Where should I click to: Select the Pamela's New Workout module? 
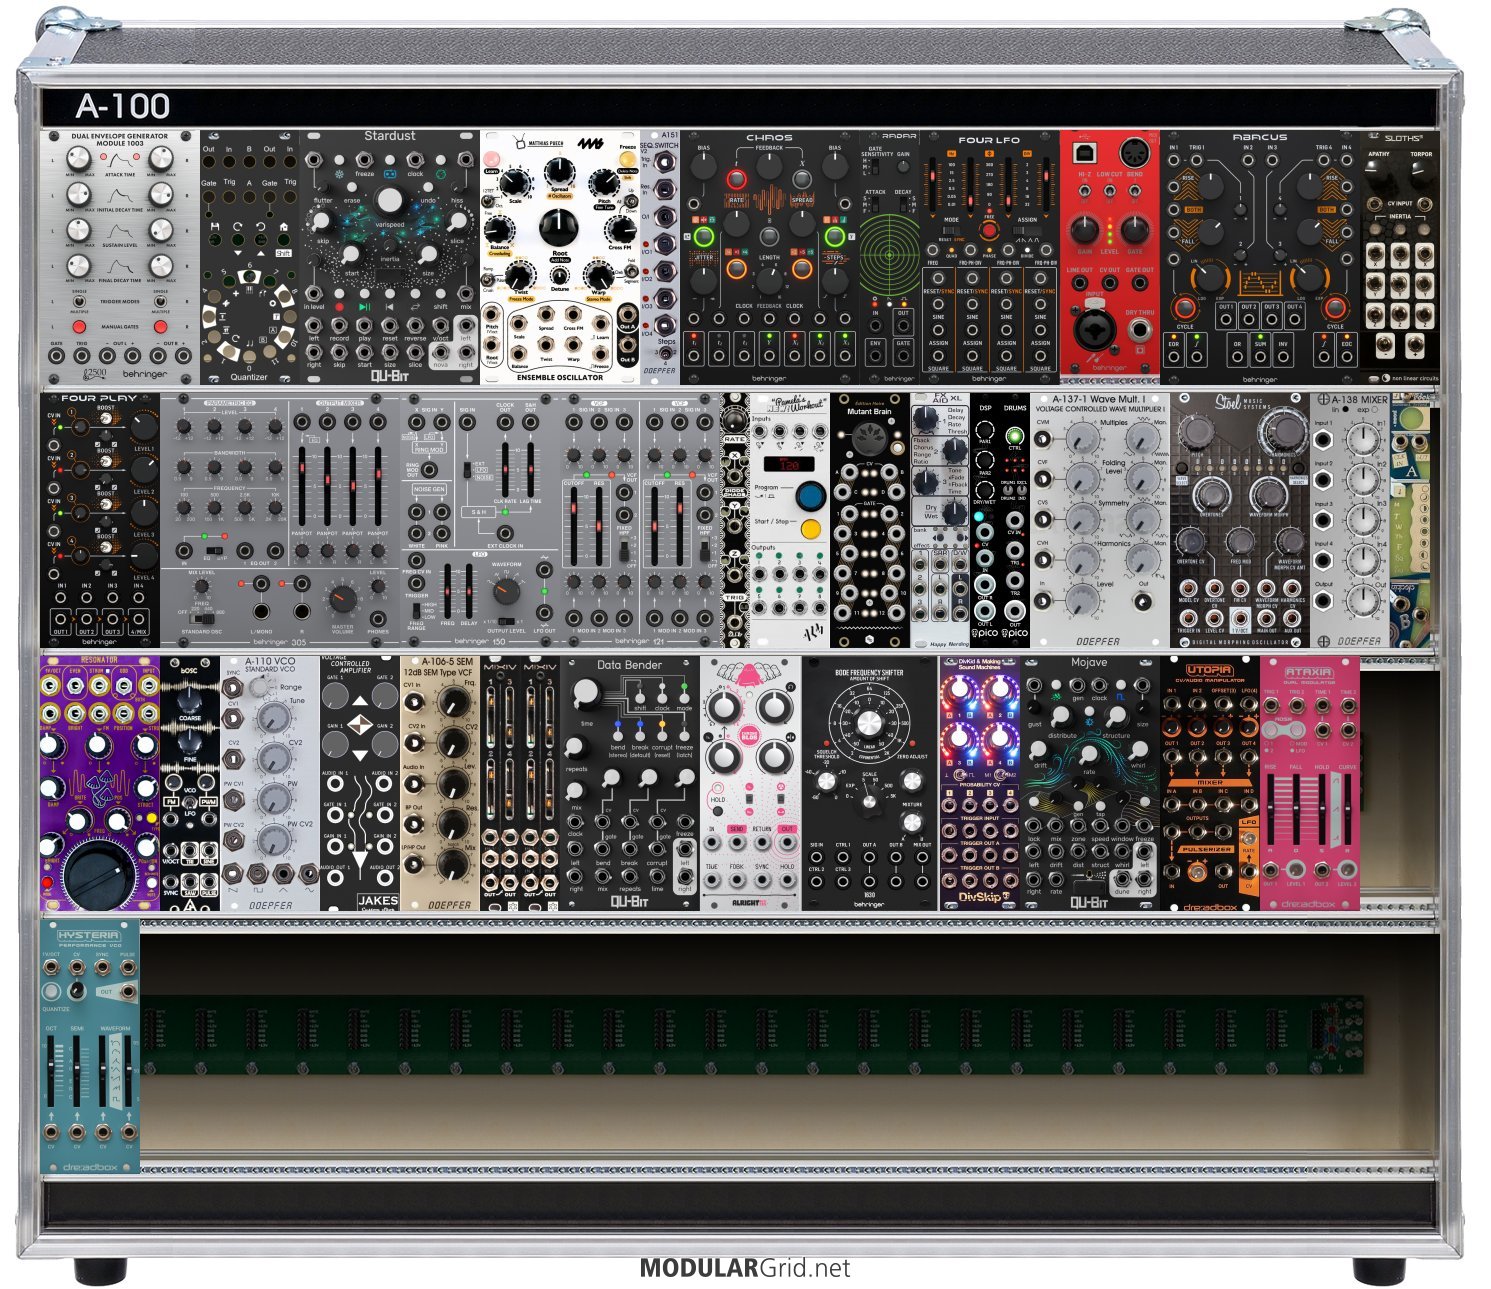click(789, 519)
